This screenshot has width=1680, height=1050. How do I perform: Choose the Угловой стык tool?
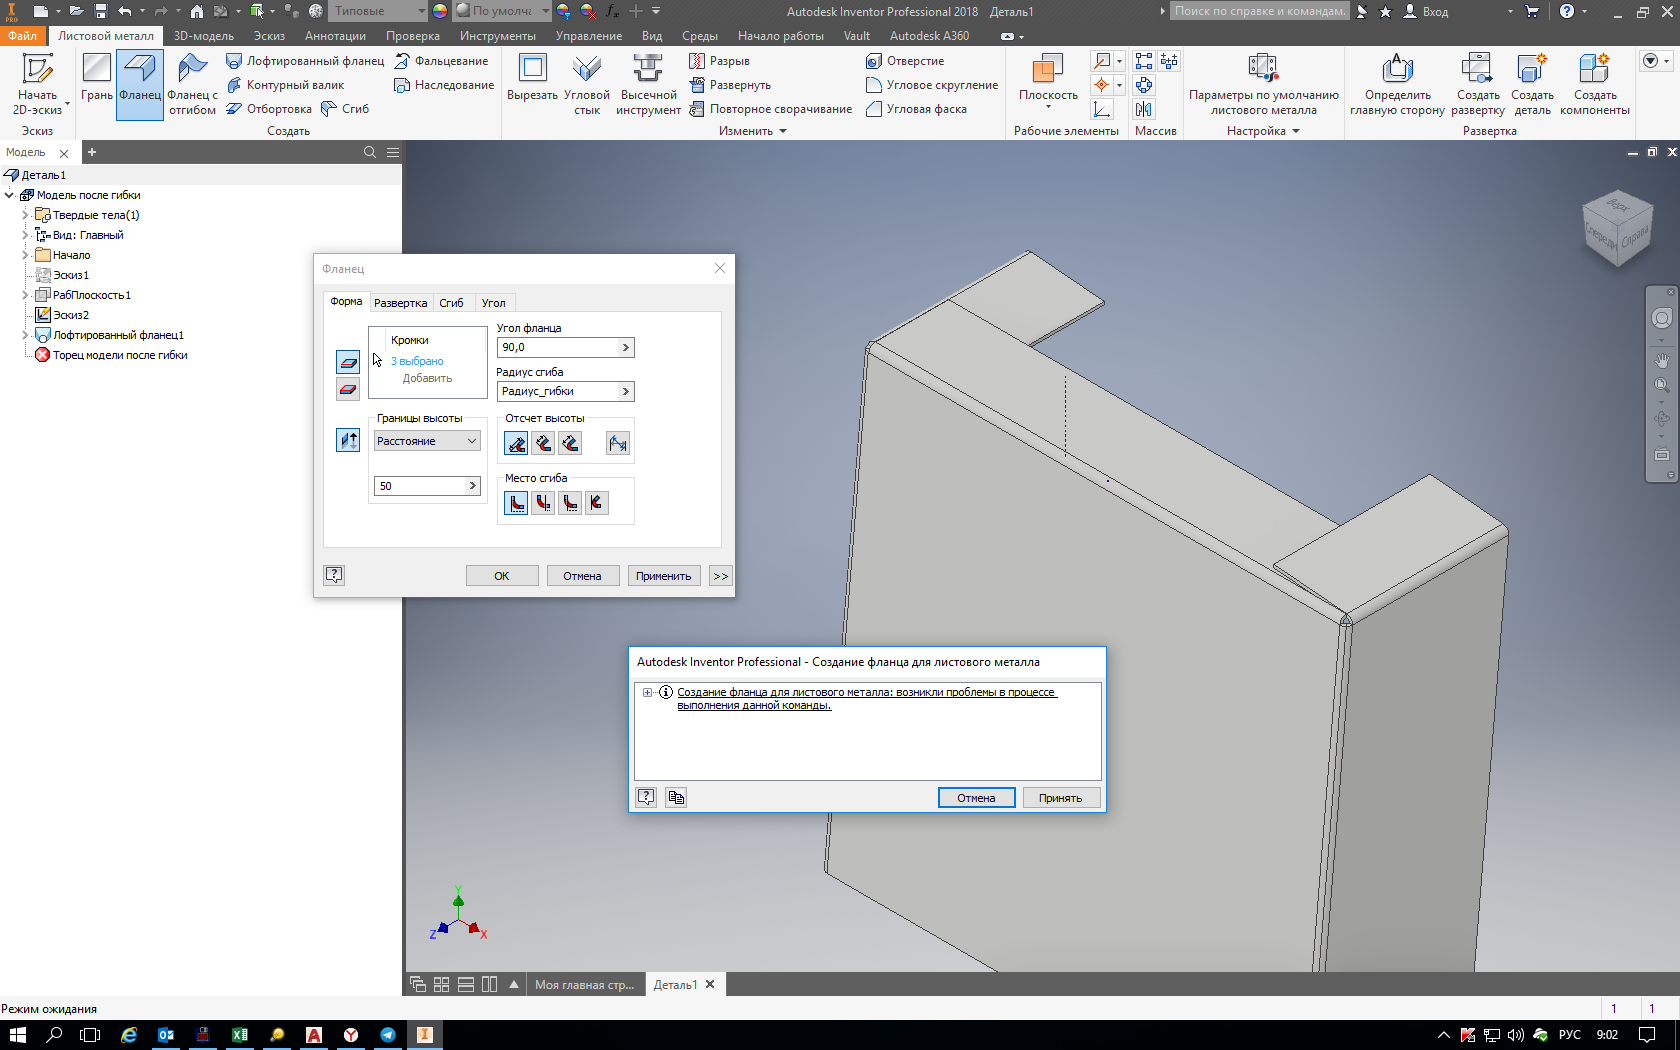click(x=587, y=85)
